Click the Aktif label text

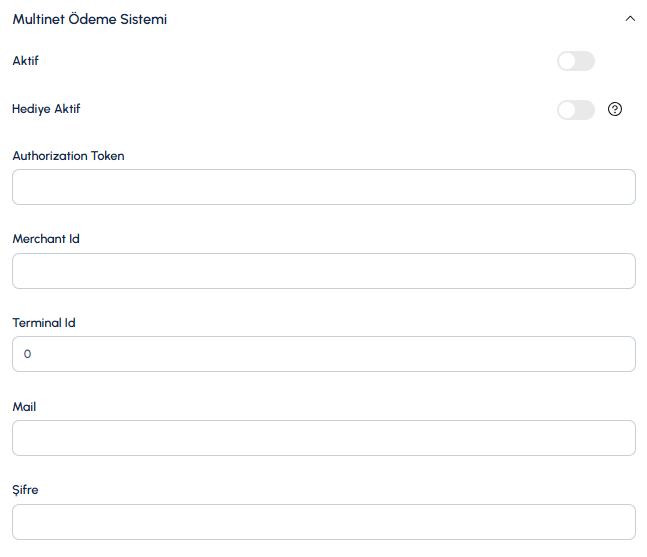[x=26, y=61]
